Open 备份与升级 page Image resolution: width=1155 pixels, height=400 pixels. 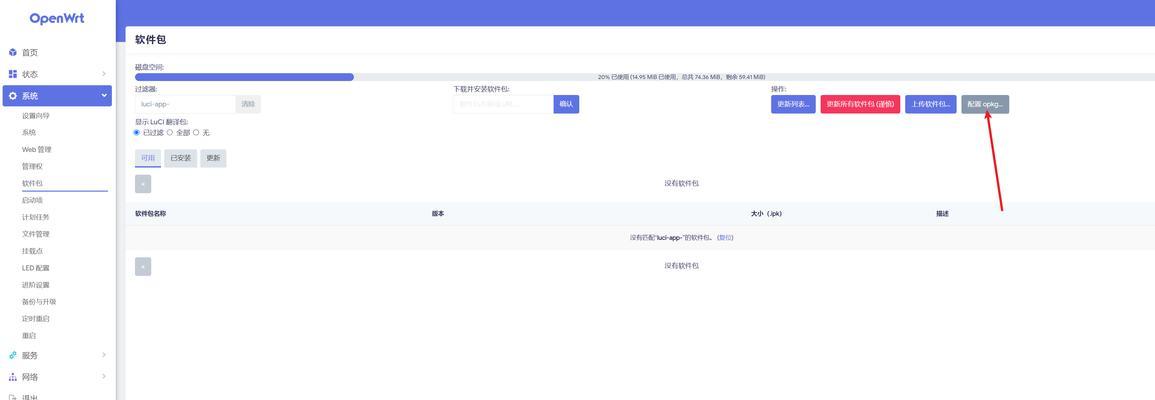(x=39, y=302)
